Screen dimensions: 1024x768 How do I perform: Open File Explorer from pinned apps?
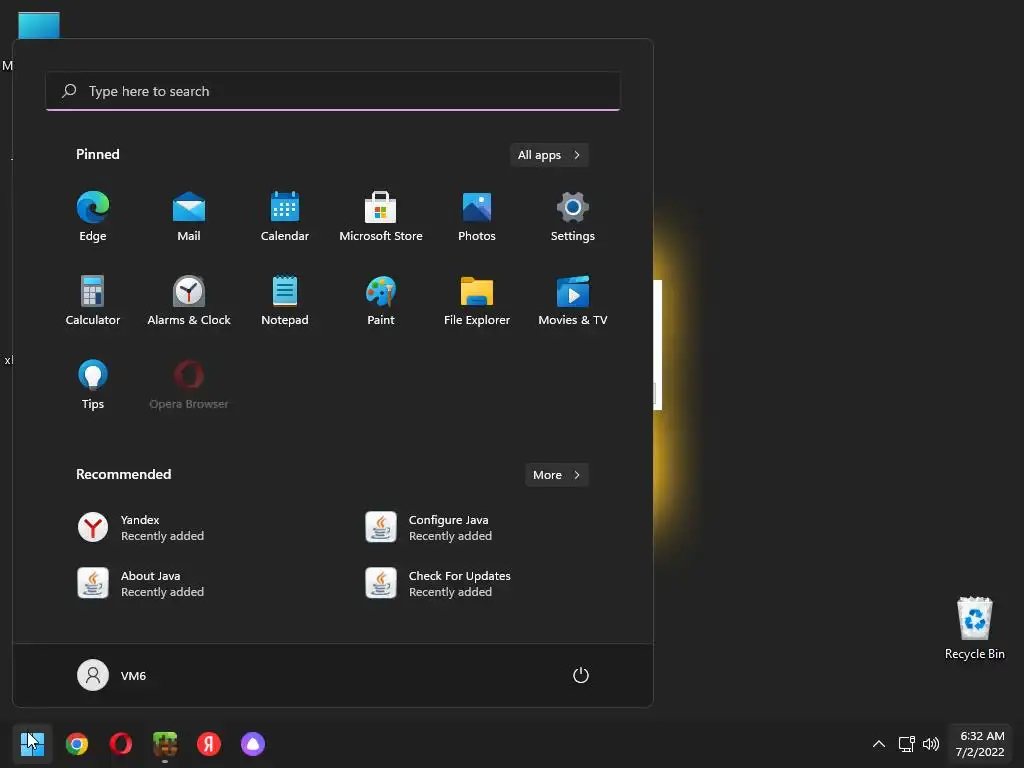[x=477, y=300]
